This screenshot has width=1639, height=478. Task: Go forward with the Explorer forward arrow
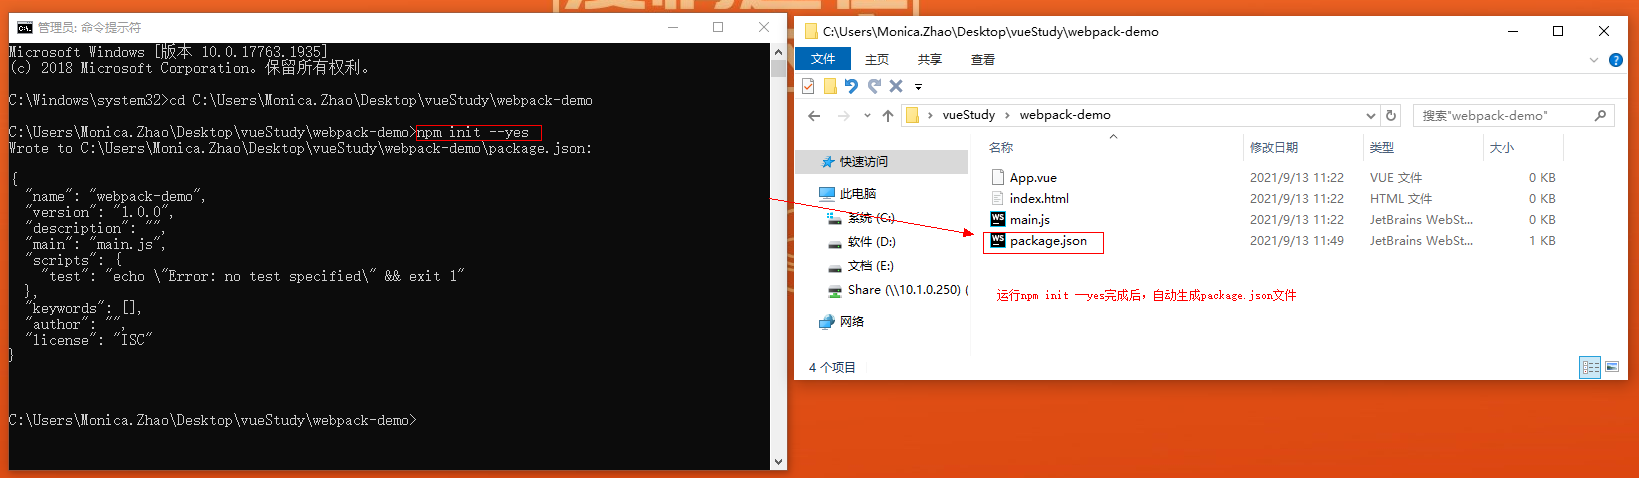tap(843, 116)
